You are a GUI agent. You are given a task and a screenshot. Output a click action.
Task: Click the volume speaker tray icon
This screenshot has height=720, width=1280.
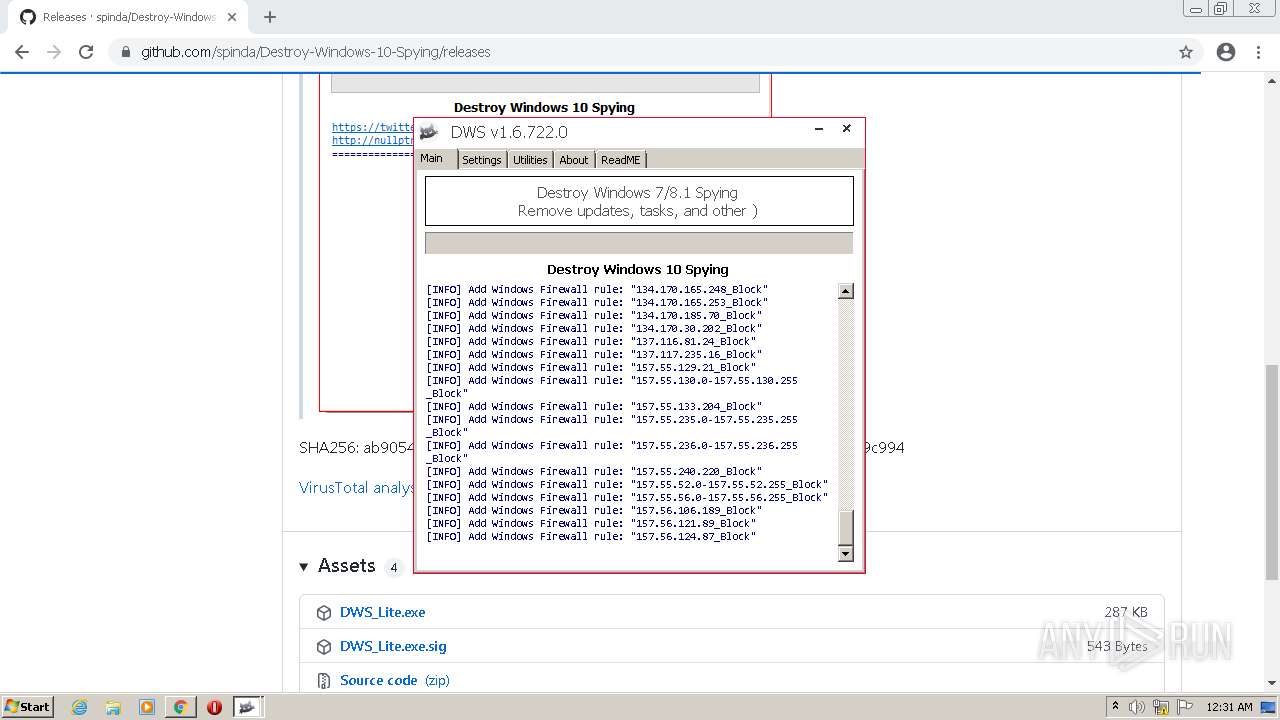1137,707
